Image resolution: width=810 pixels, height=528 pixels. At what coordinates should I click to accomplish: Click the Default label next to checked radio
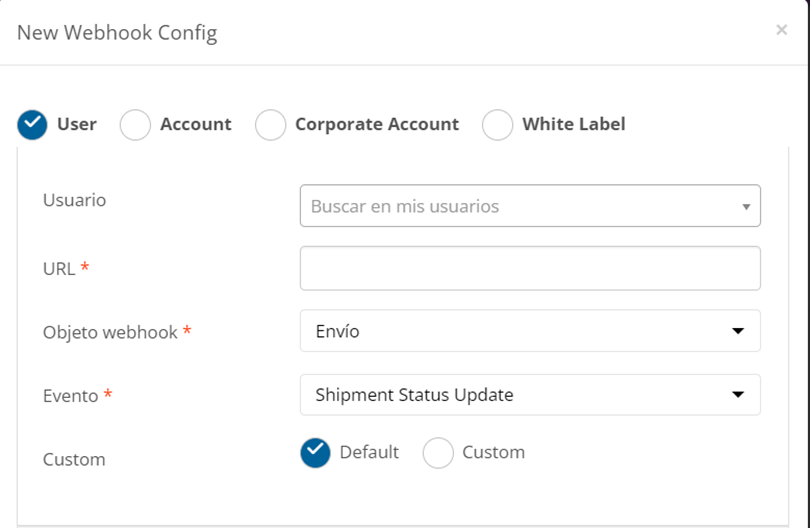click(x=369, y=452)
